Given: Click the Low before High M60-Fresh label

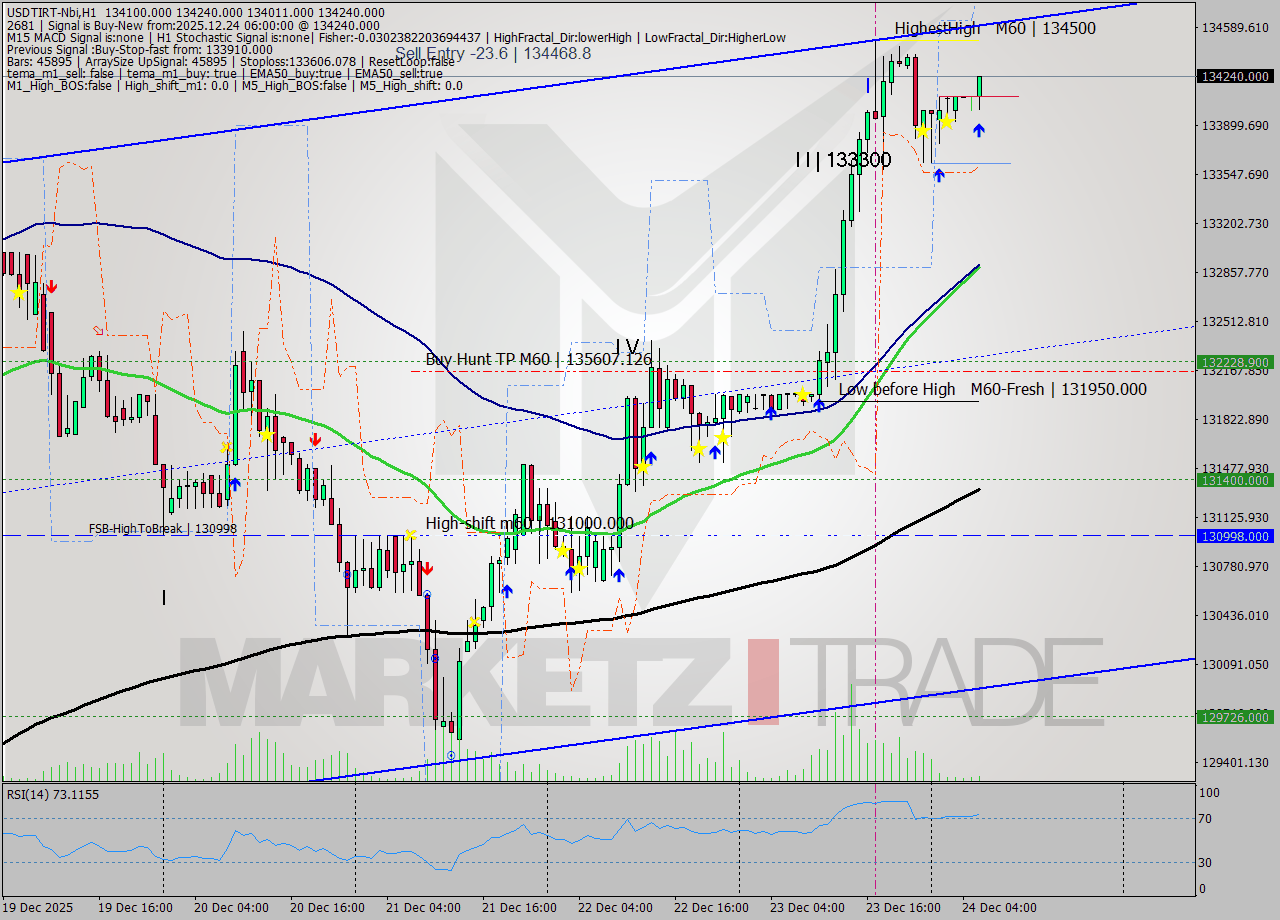Looking at the screenshot, I should 995,390.
